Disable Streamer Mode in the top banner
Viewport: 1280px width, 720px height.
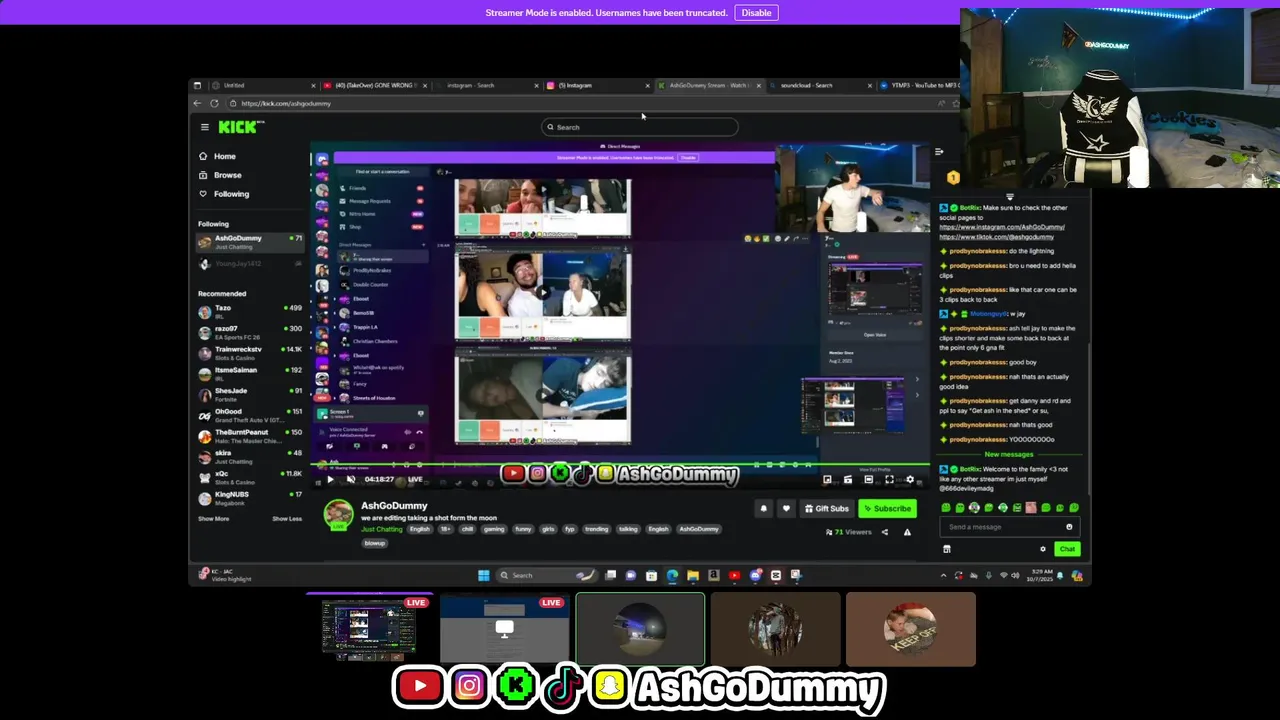[756, 13]
